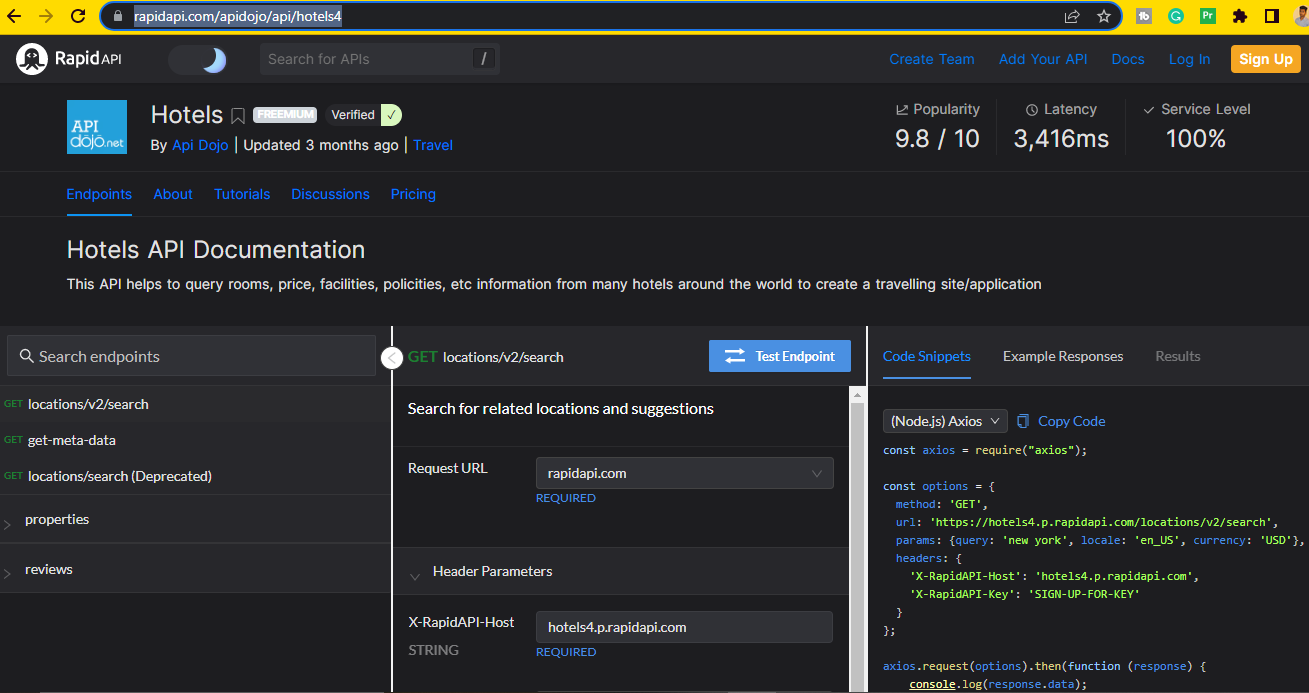Screen dimensions: 1309x693
Task: Click the FREEMIUM badge
Action: point(285,115)
